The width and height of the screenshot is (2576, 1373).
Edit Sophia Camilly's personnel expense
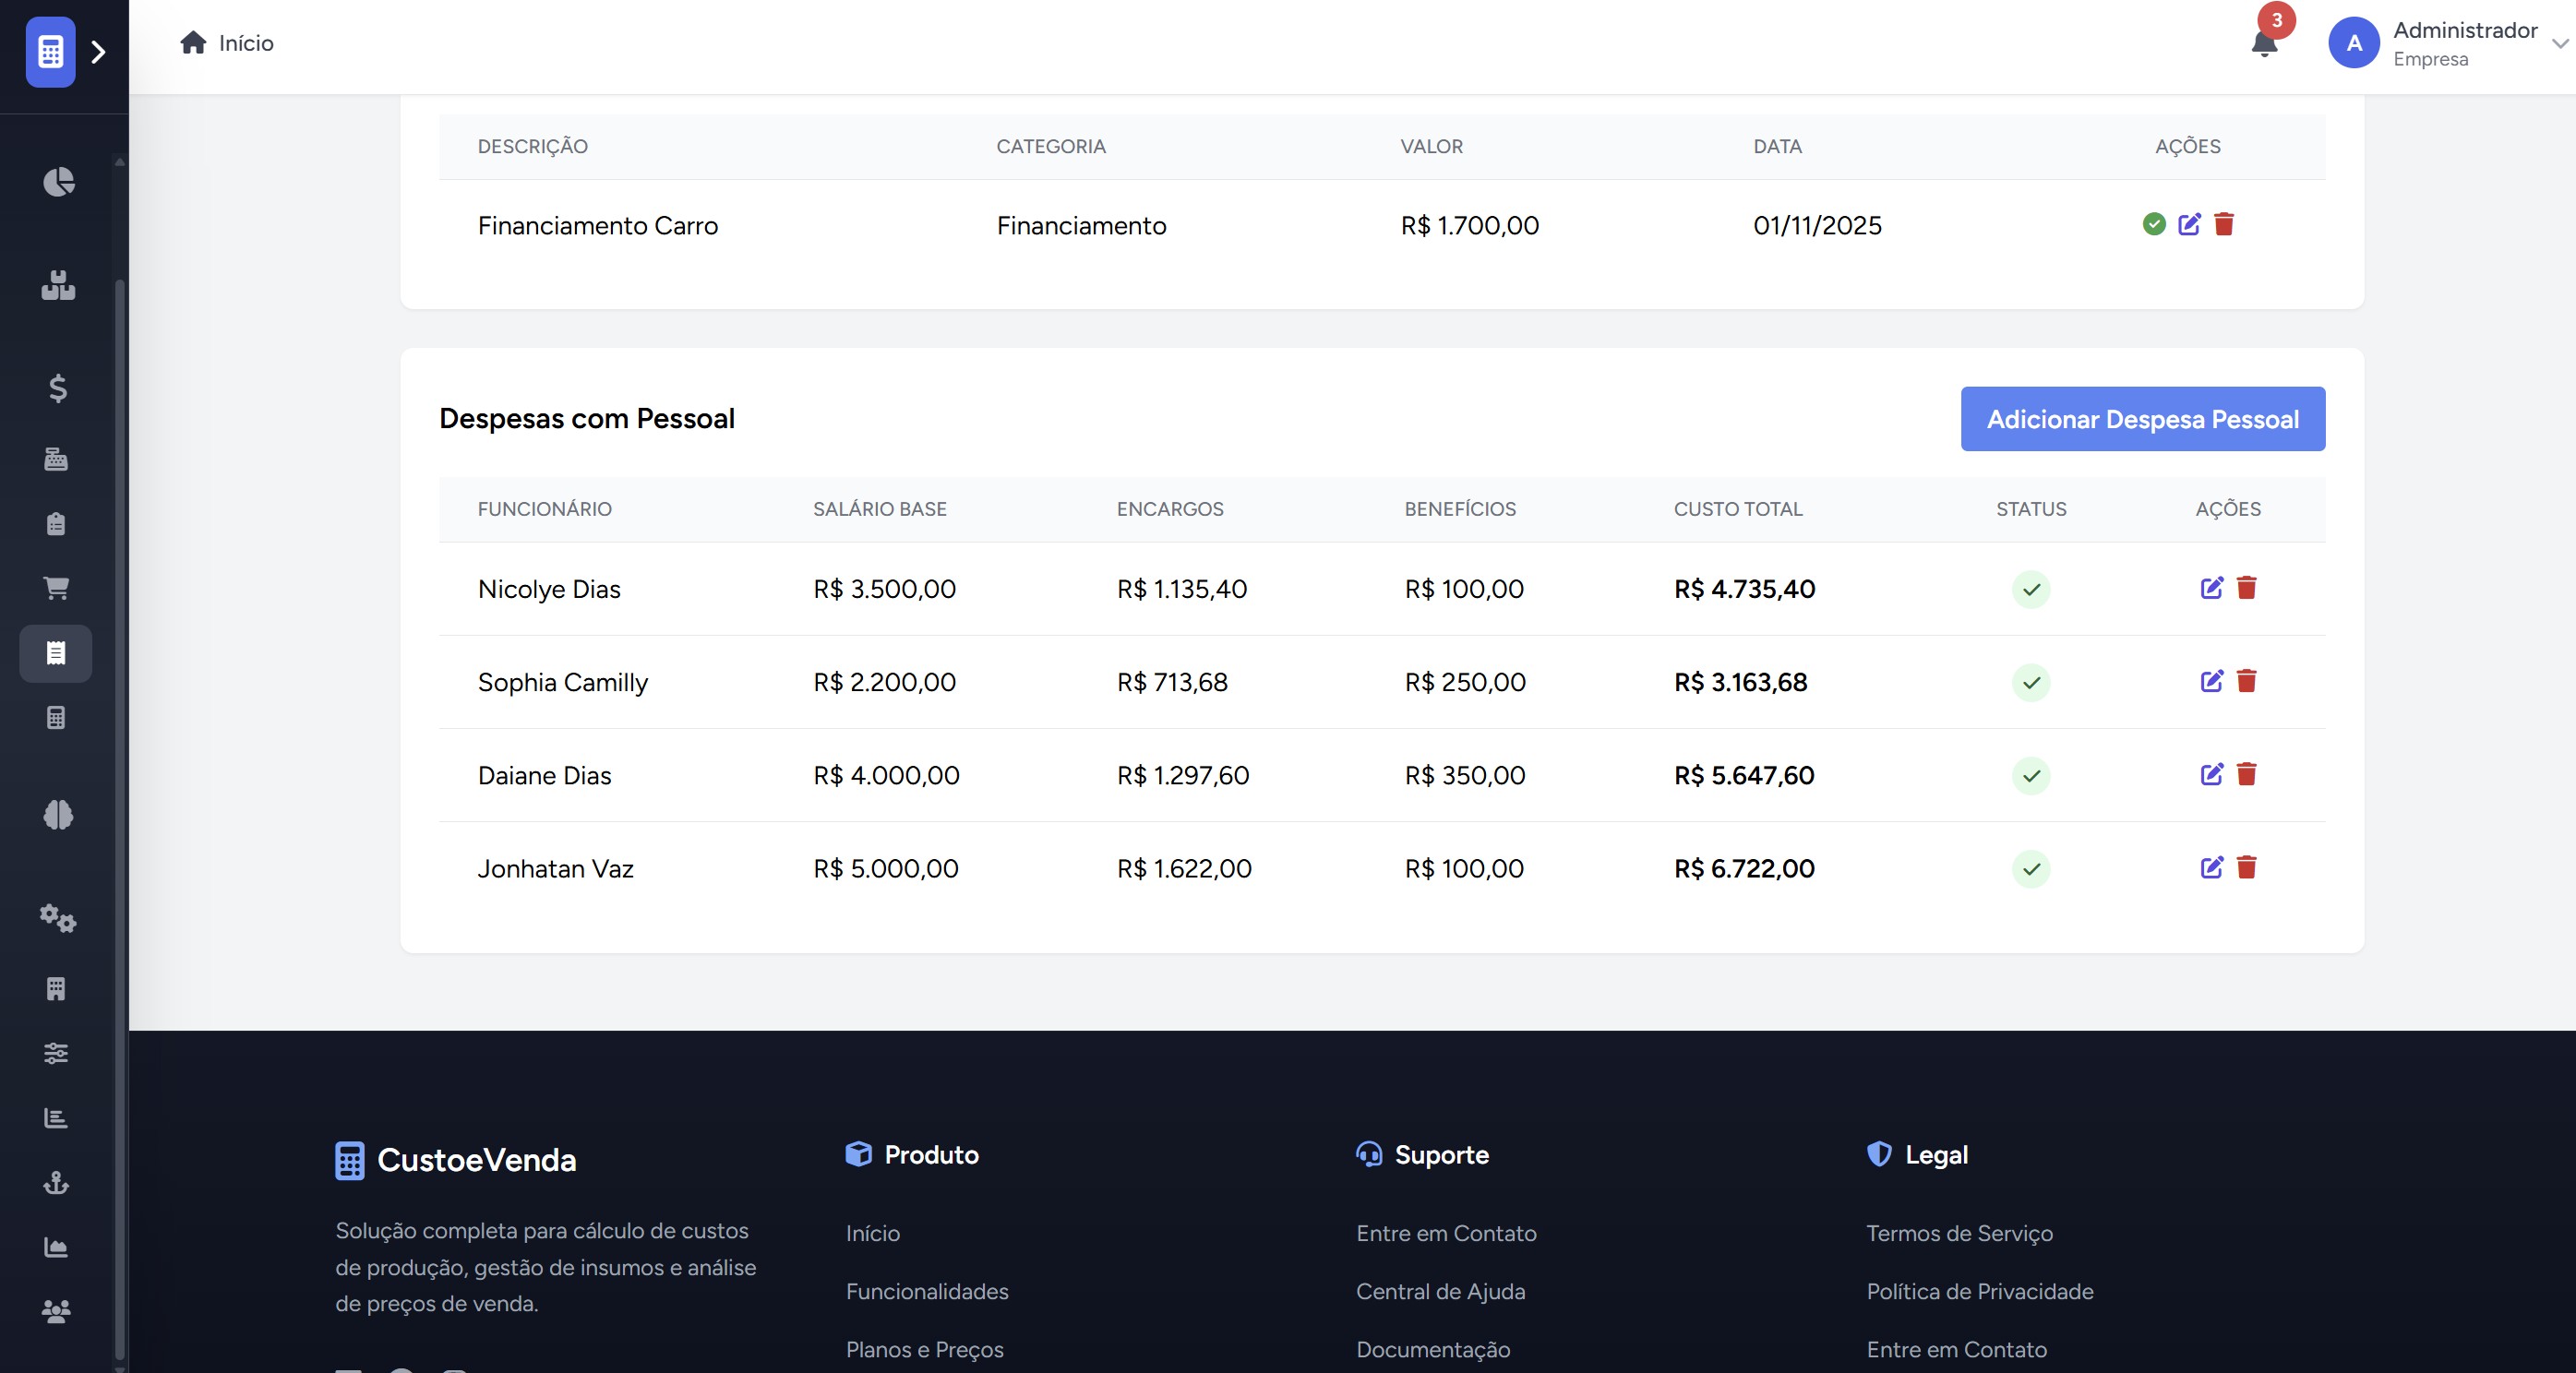(x=2211, y=681)
